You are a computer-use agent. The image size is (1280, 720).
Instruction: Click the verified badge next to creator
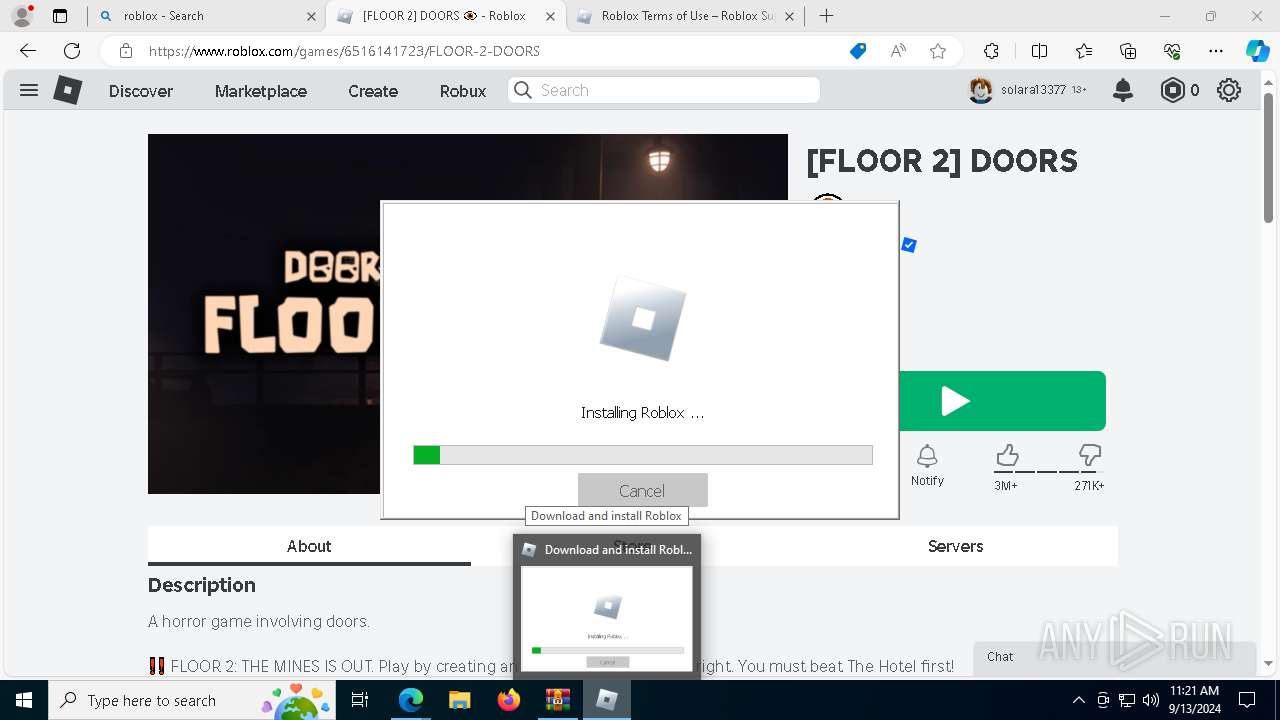[x=909, y=245]
